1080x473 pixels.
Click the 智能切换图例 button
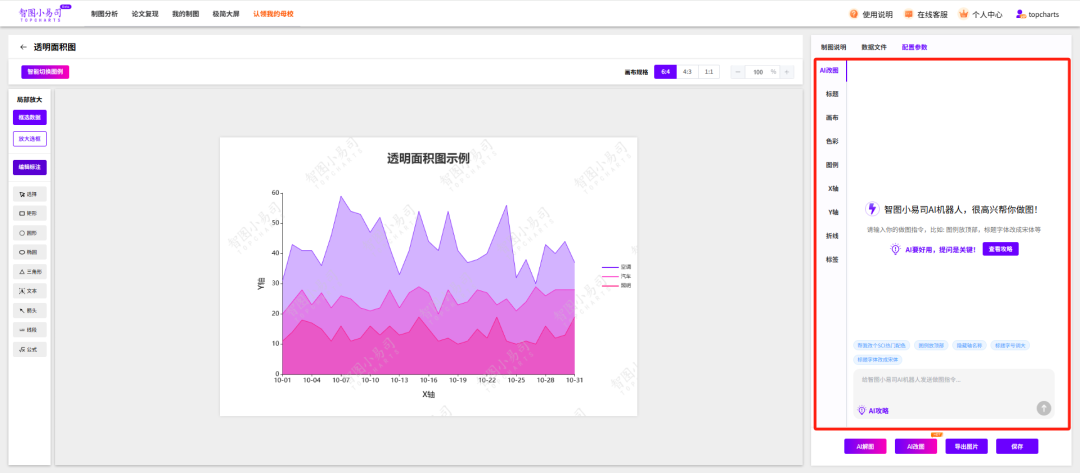click(x=45, y=72)
